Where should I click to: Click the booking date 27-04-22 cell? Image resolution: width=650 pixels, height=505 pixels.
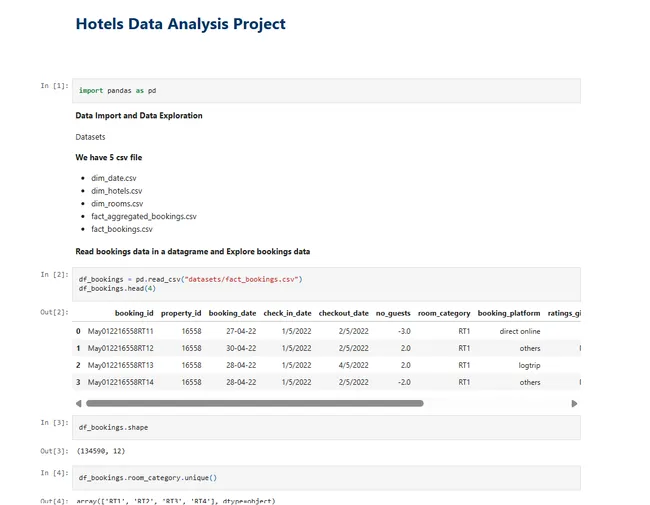coord(241,331)
